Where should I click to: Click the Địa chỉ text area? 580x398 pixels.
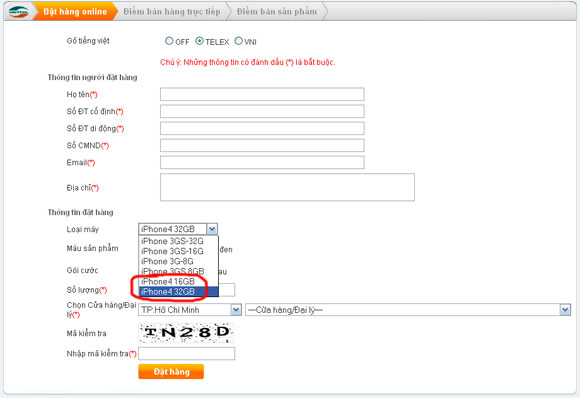tap(287, 187)
